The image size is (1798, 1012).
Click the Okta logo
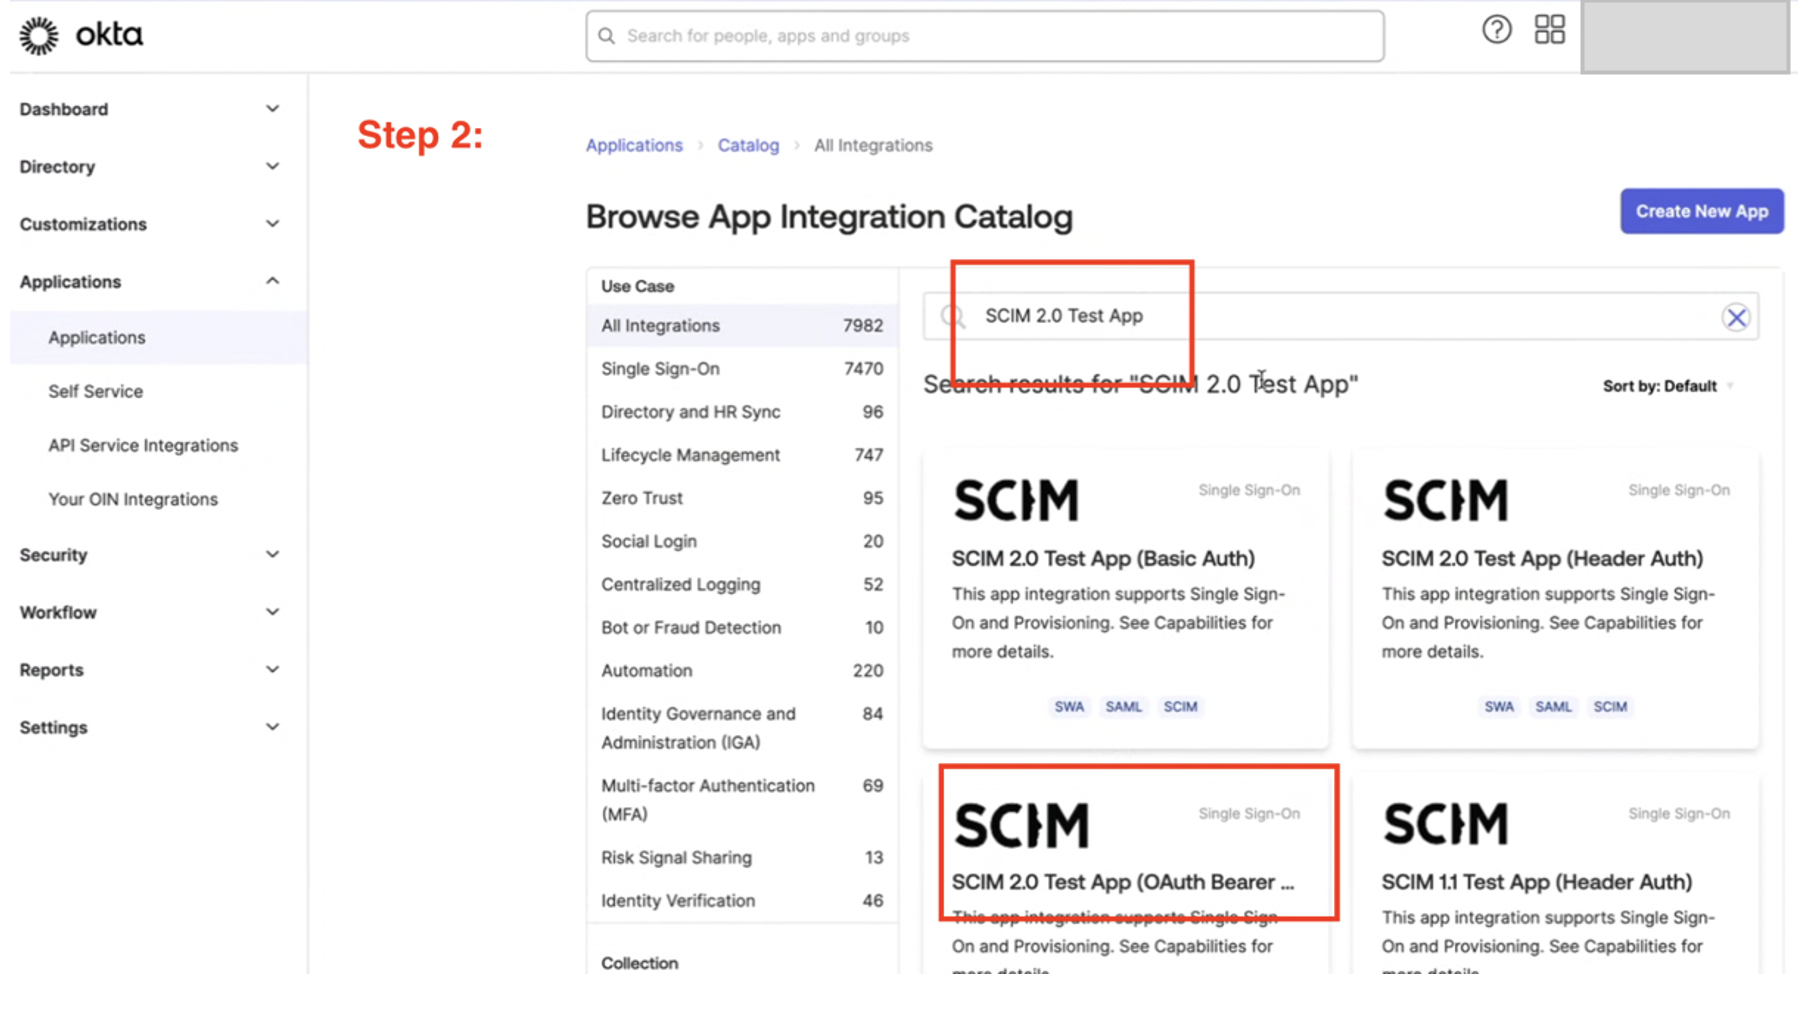click(x=81, y=35)
